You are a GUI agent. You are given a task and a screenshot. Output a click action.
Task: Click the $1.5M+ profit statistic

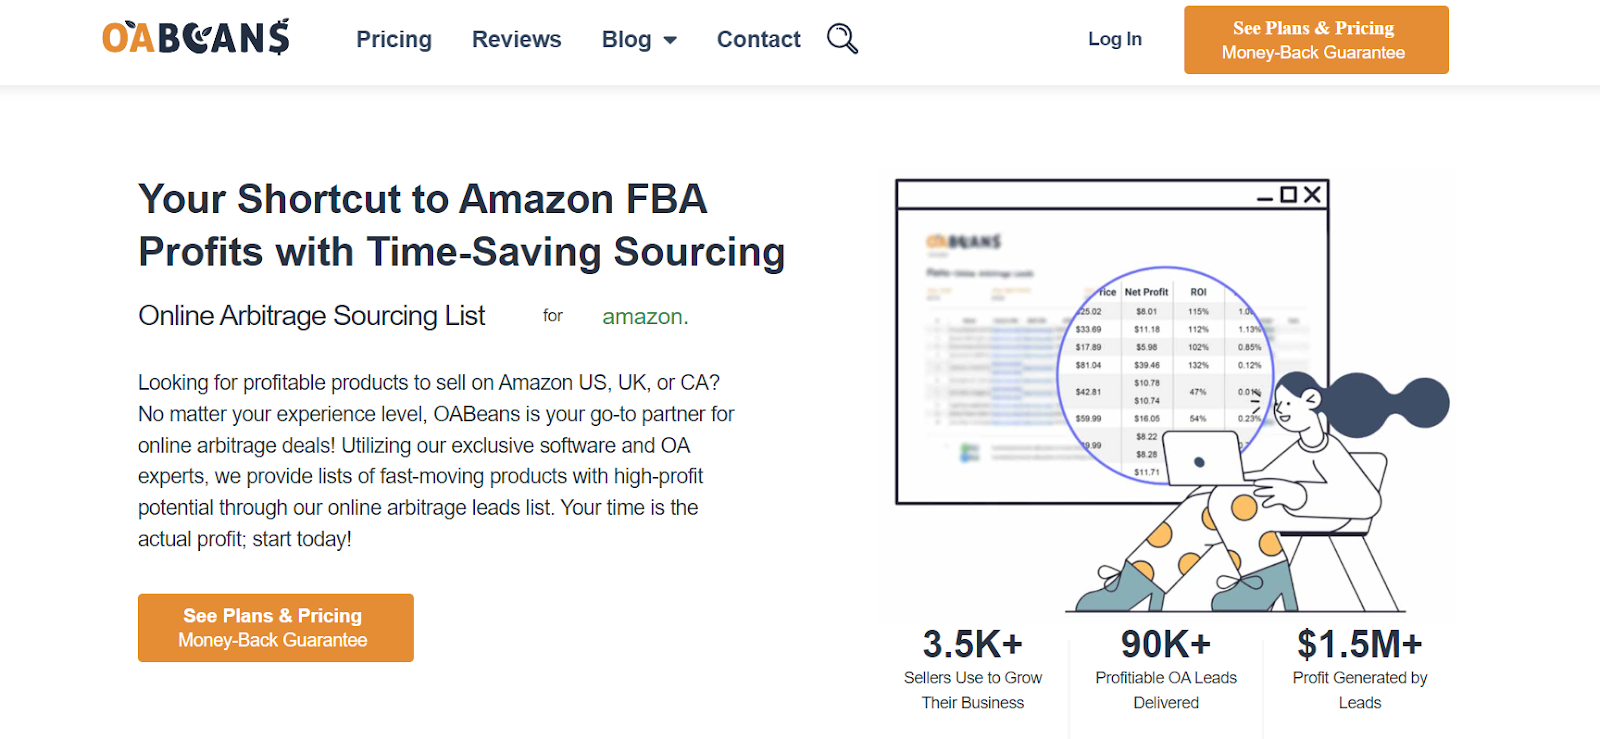point(1359,645)
